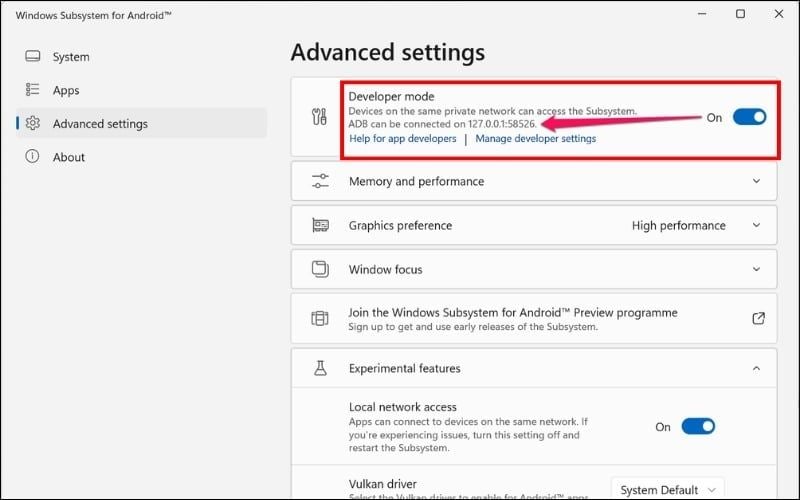Disable the Local network access toggle
This screenshot has width=800, height=500.
coord(698,426)
